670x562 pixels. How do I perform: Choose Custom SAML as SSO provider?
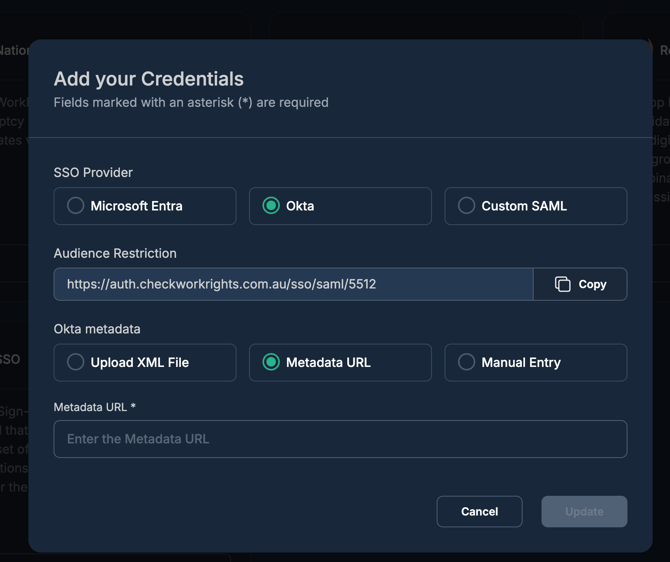536,206
